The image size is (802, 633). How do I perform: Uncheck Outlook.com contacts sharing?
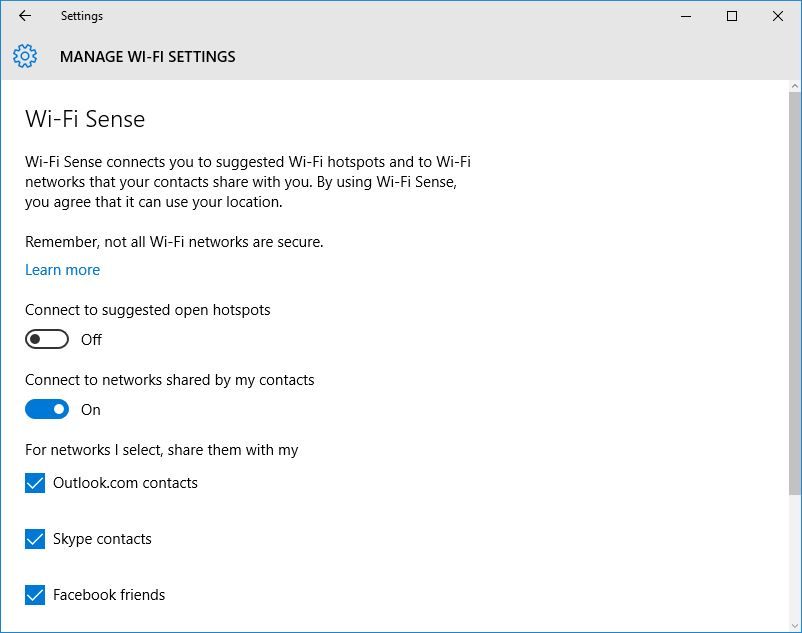point(34,483)
